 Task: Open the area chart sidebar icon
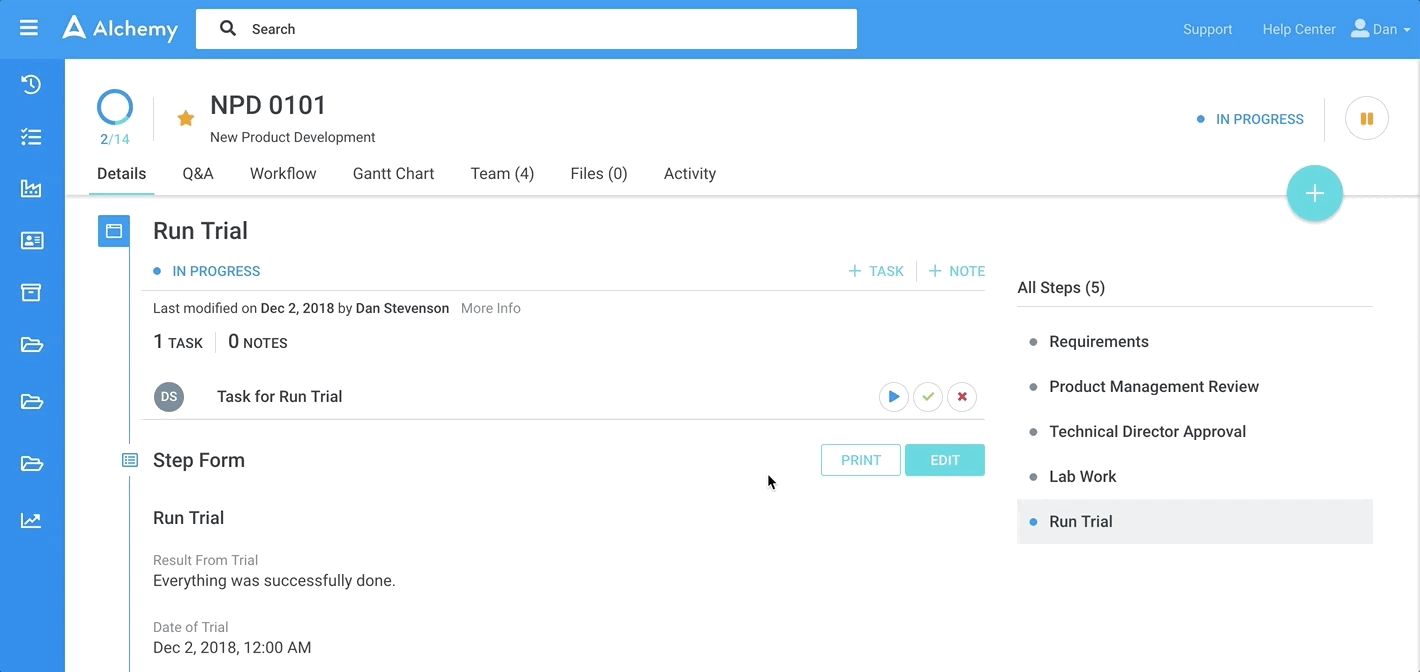[x=31, y=188]
